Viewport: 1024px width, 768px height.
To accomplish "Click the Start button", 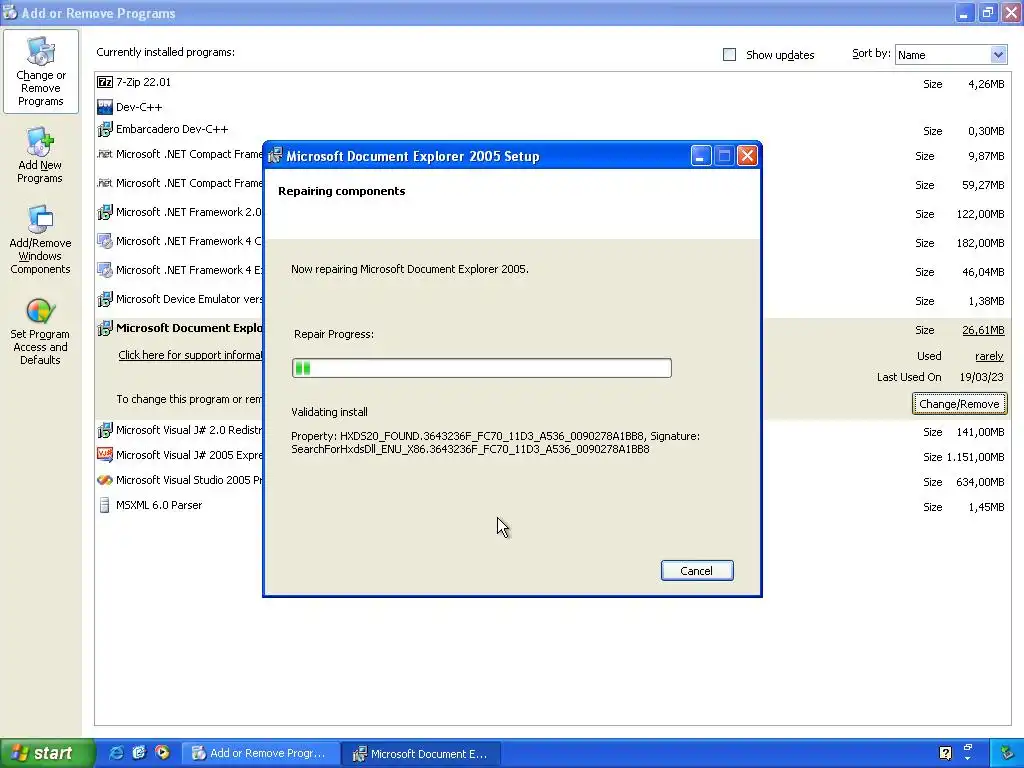I will coord(46,753).
